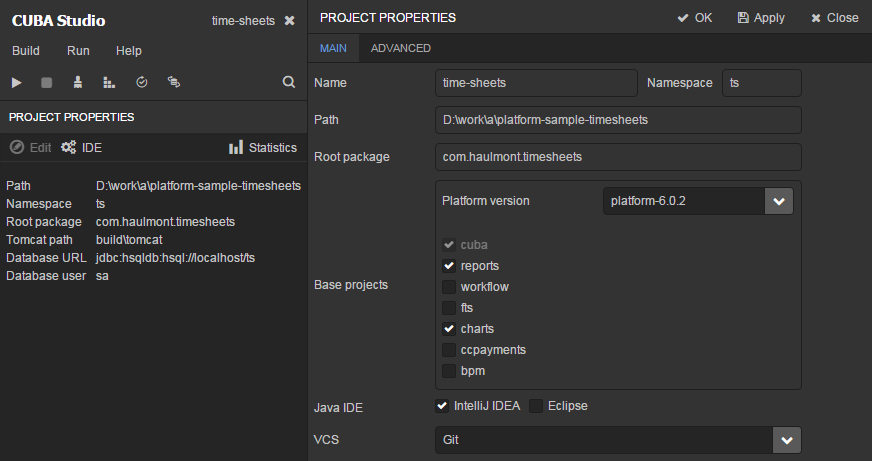Enable the workflow base project
872x461 pixels.
pos(449,287)
